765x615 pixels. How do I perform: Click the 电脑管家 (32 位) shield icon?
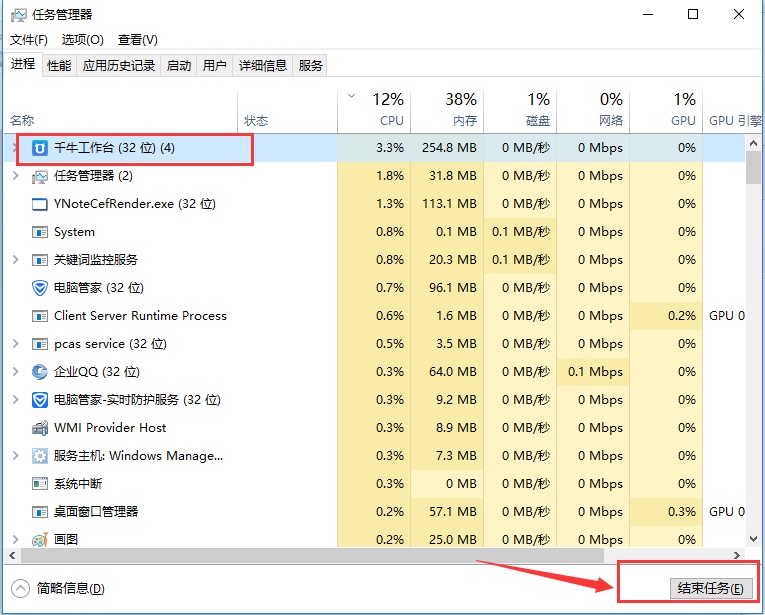[x=40, y=288]
